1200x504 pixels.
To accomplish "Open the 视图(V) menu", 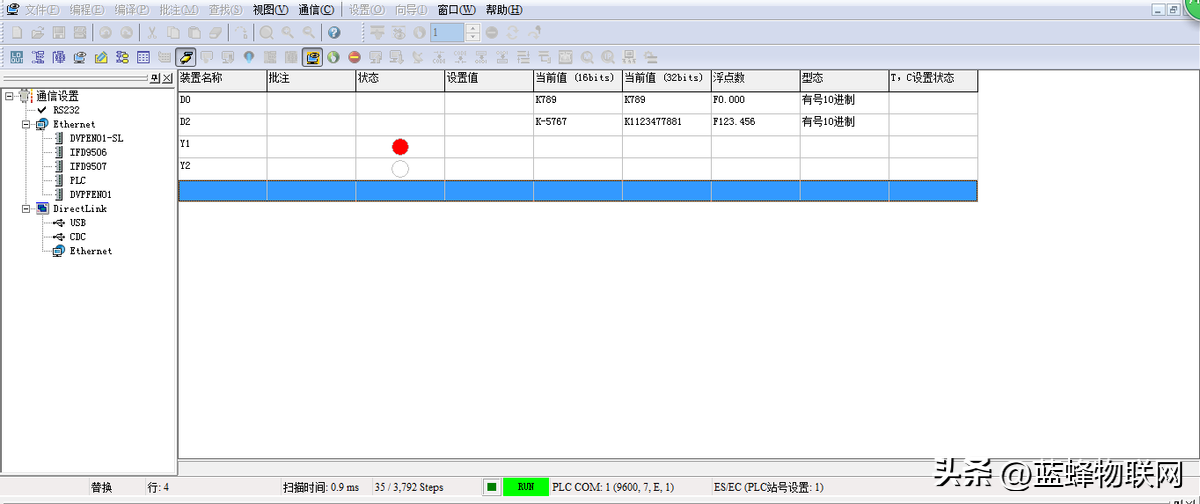I will tap(270, 10).
